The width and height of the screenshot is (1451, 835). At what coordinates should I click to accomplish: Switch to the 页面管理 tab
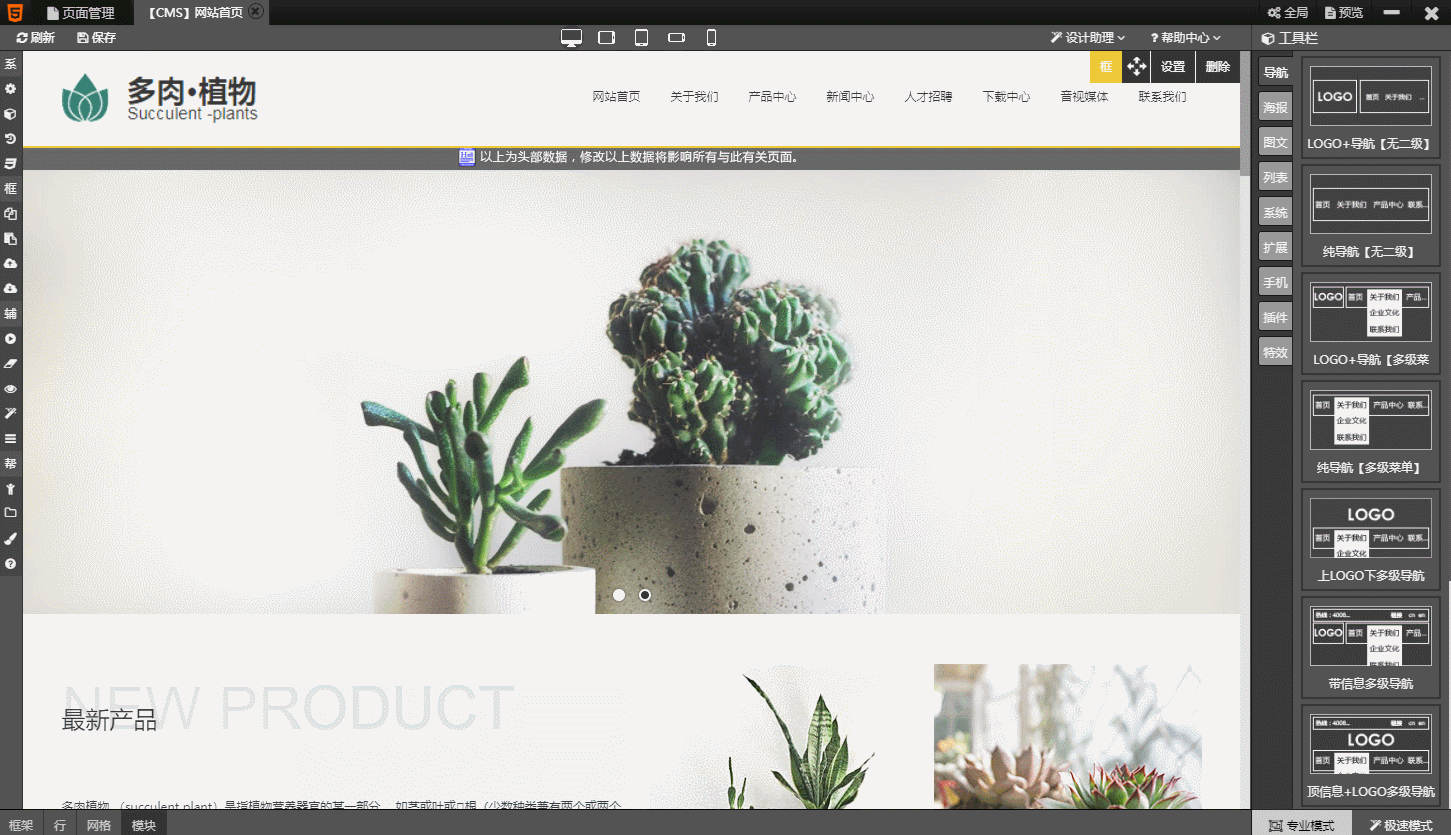click(80, 13)
